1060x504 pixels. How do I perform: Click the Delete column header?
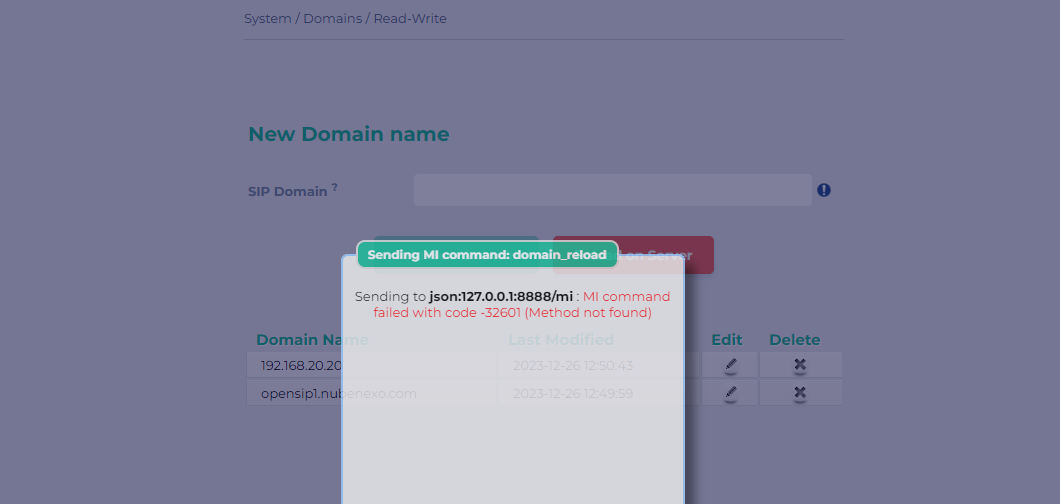794,340
